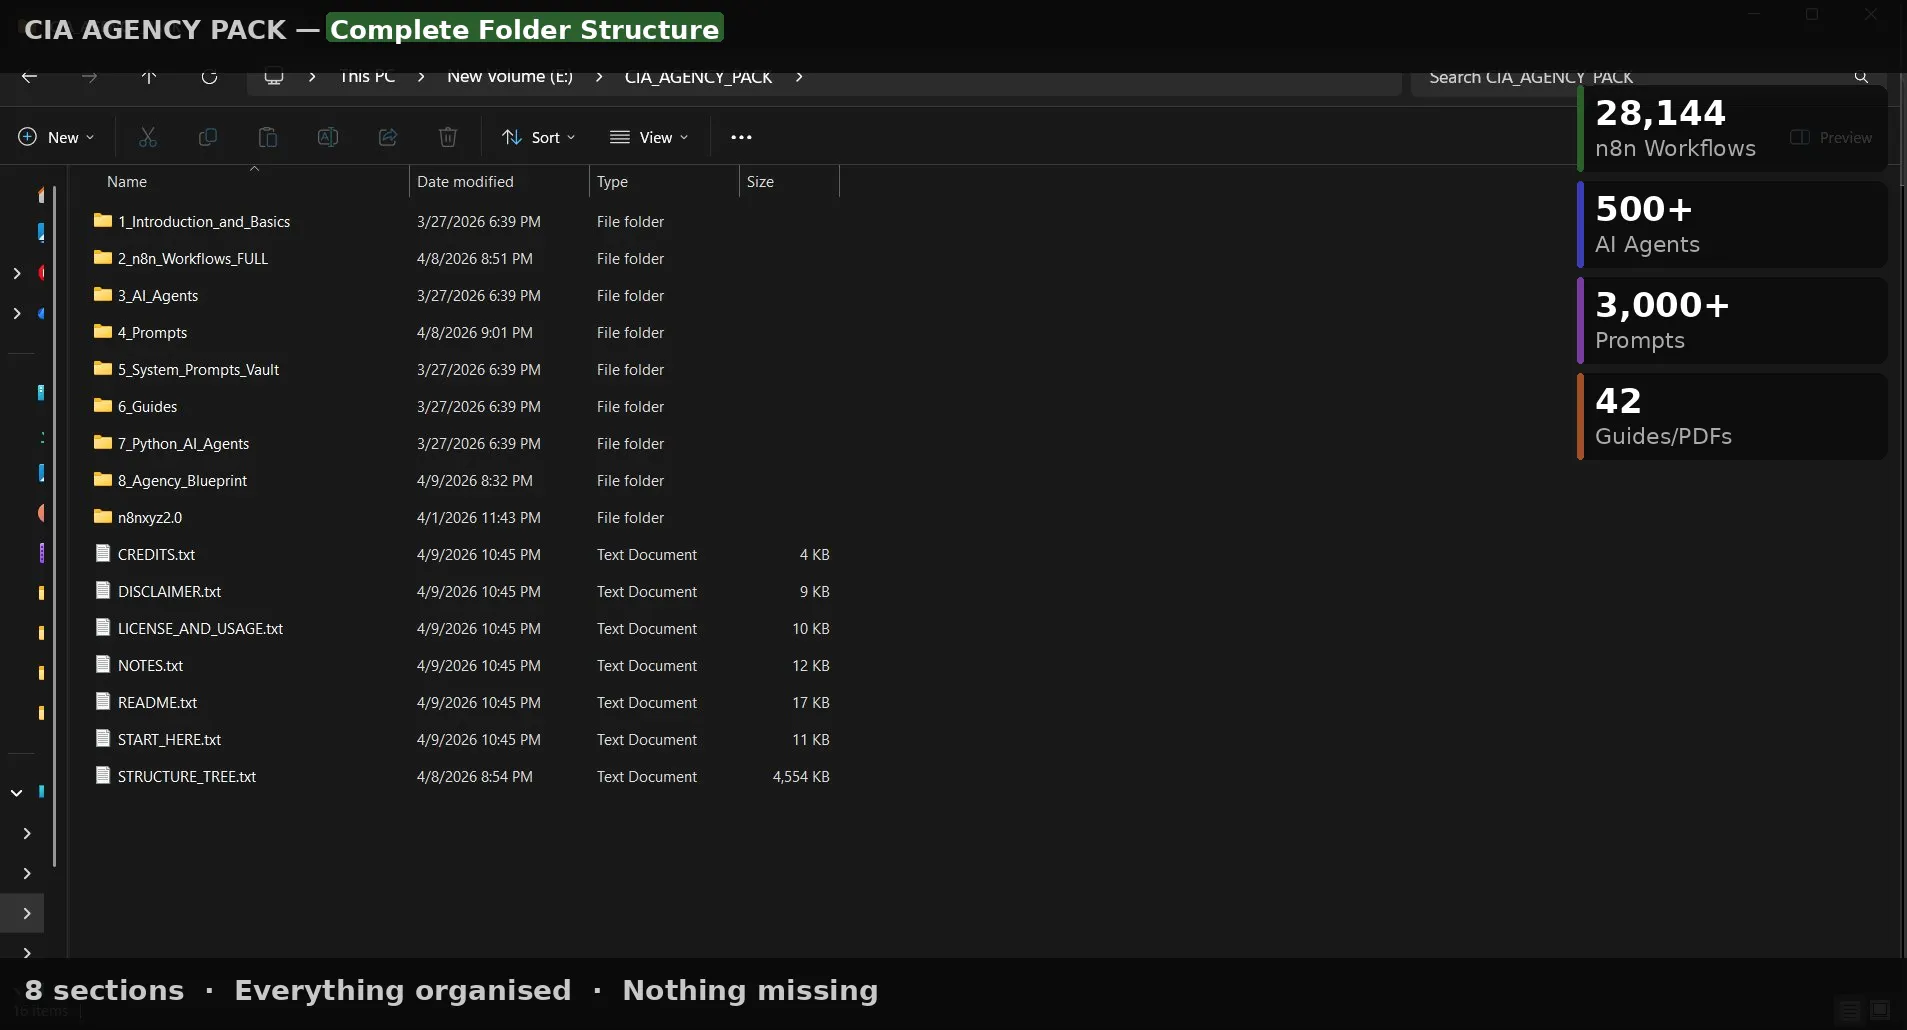1907x1030 pixels.
Task: Click the 4,554 KB size value
Action: pos(801,776)
